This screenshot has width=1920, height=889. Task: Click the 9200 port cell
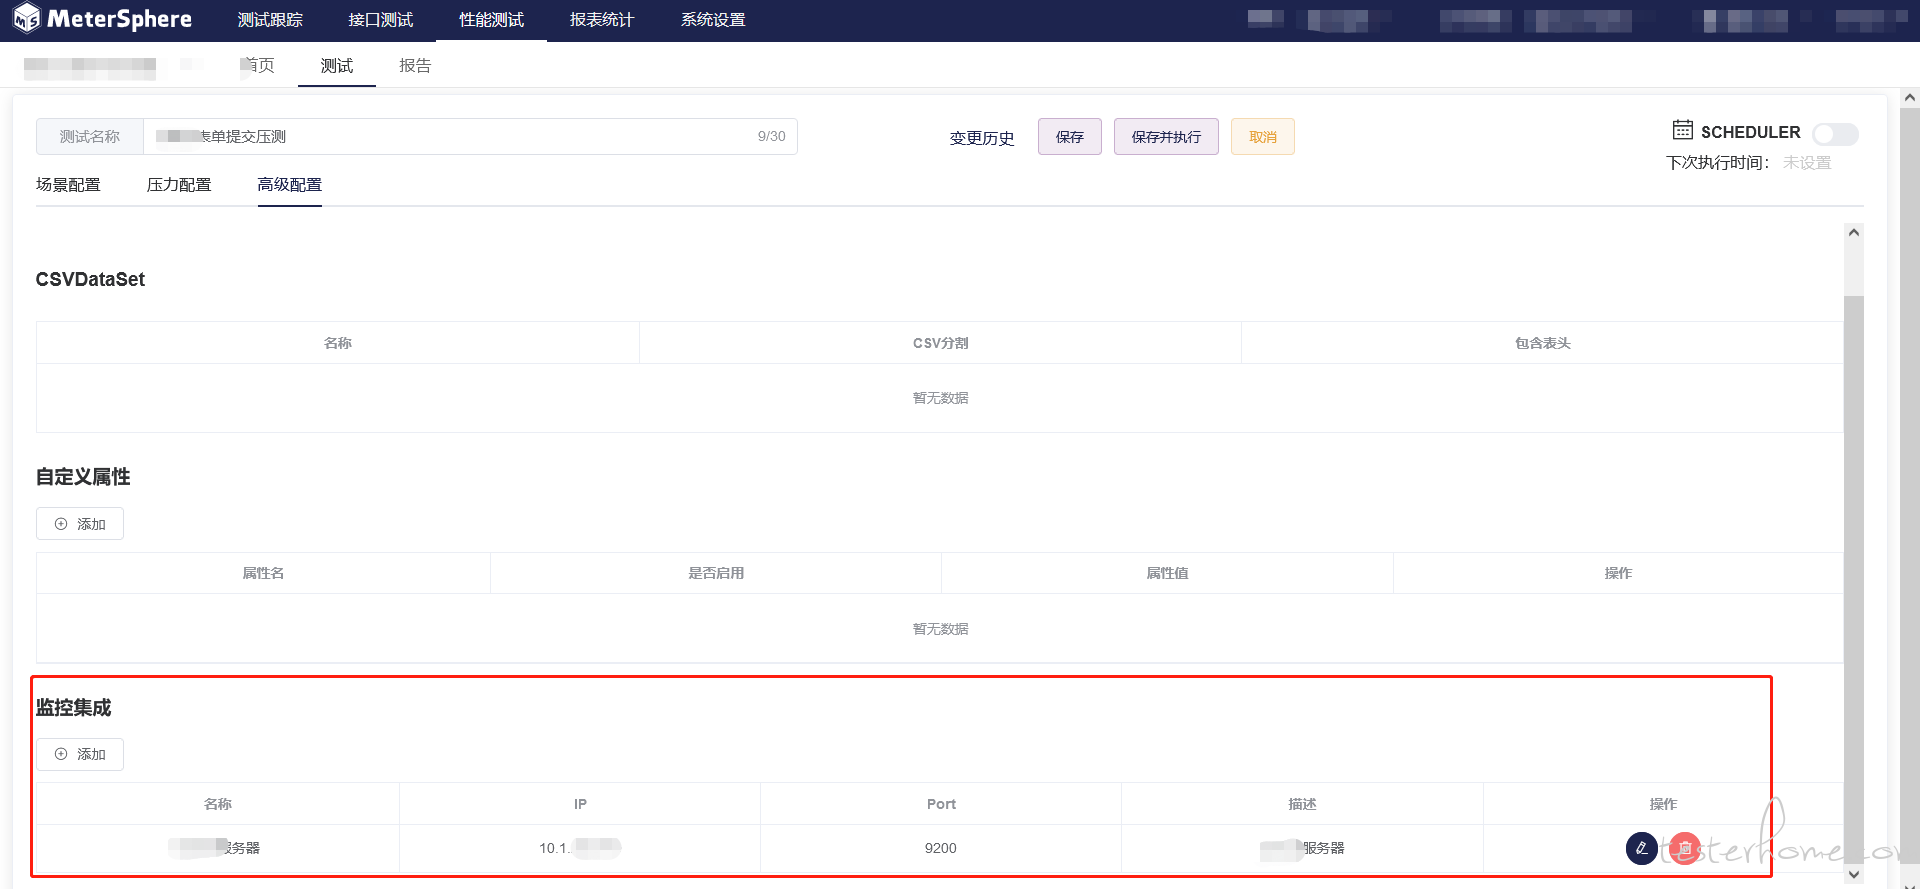(x=941, y=848)
